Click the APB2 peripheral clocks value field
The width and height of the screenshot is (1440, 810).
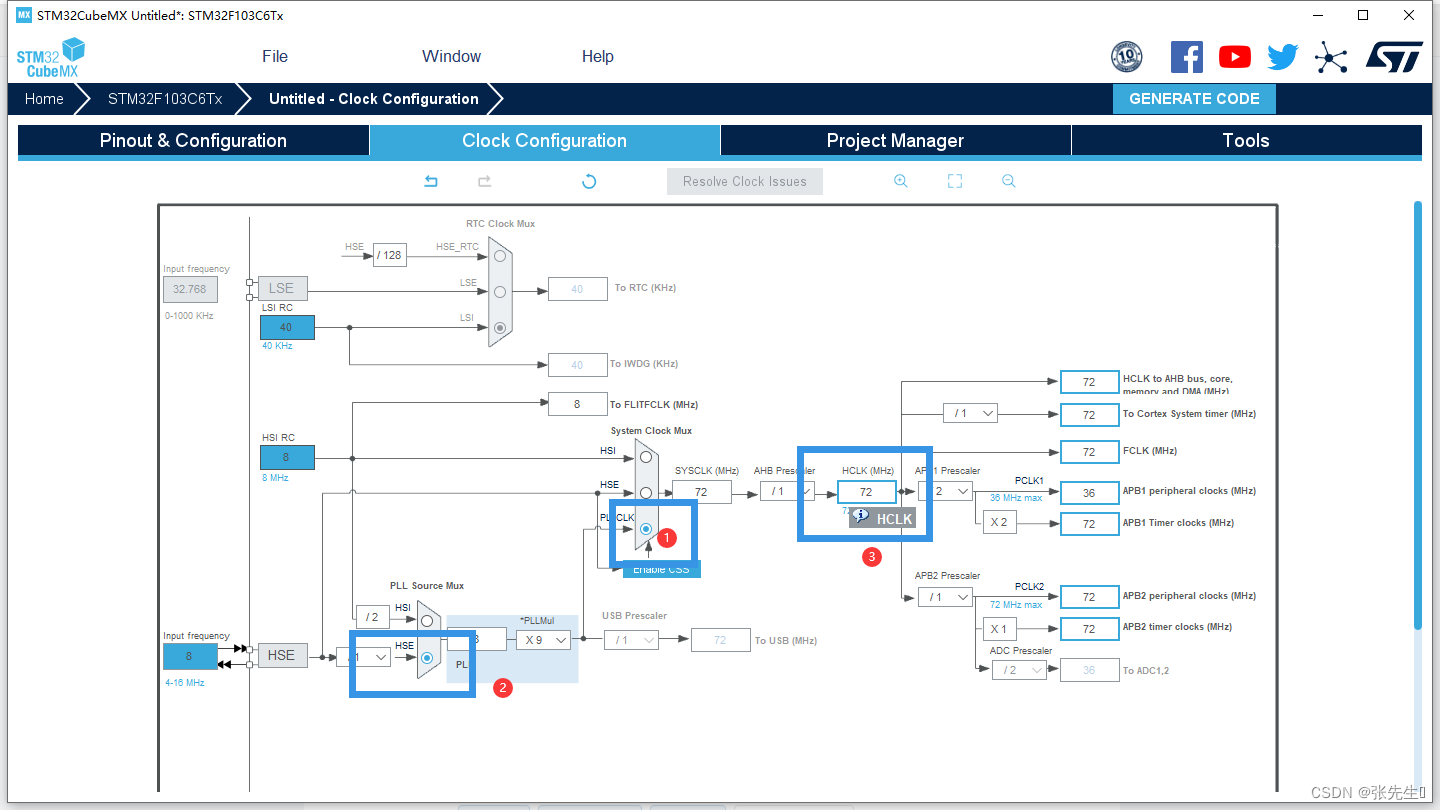1089,597
